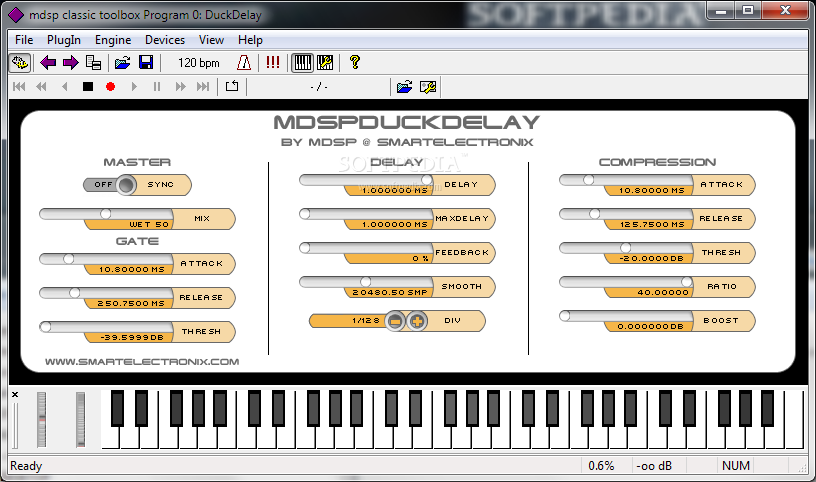Click the chain/engine icon at toolbar start
Image resolution: width=816 pixels, height=482 pixels.
click(20, 63)
